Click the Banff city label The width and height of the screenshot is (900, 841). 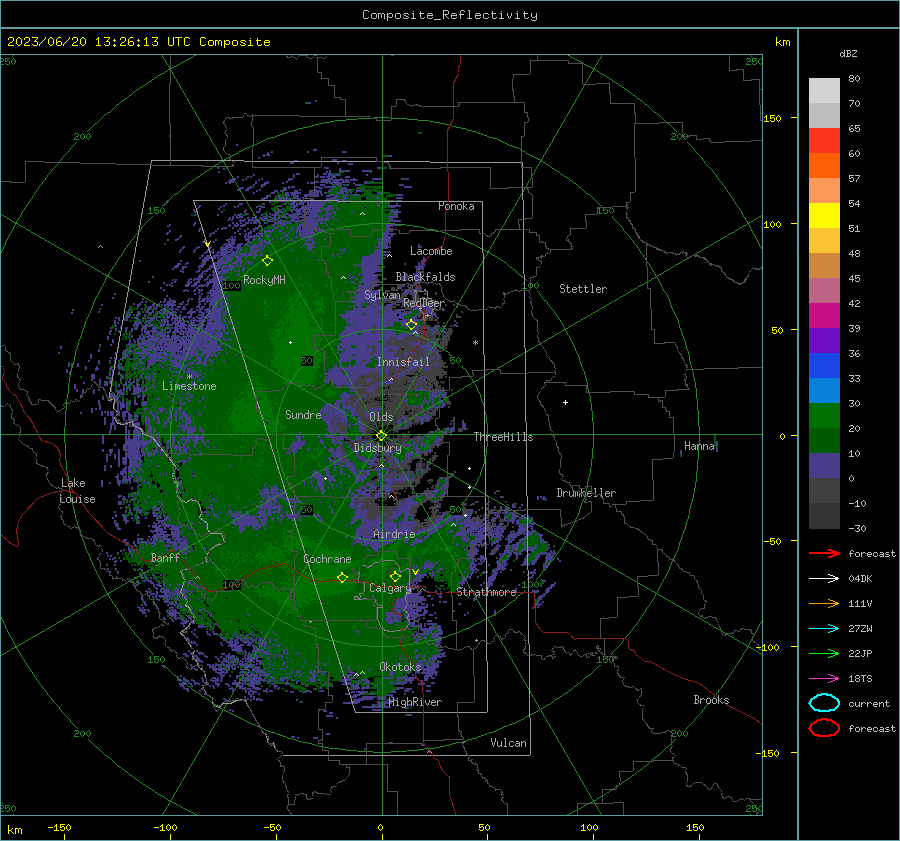(165, 557)
